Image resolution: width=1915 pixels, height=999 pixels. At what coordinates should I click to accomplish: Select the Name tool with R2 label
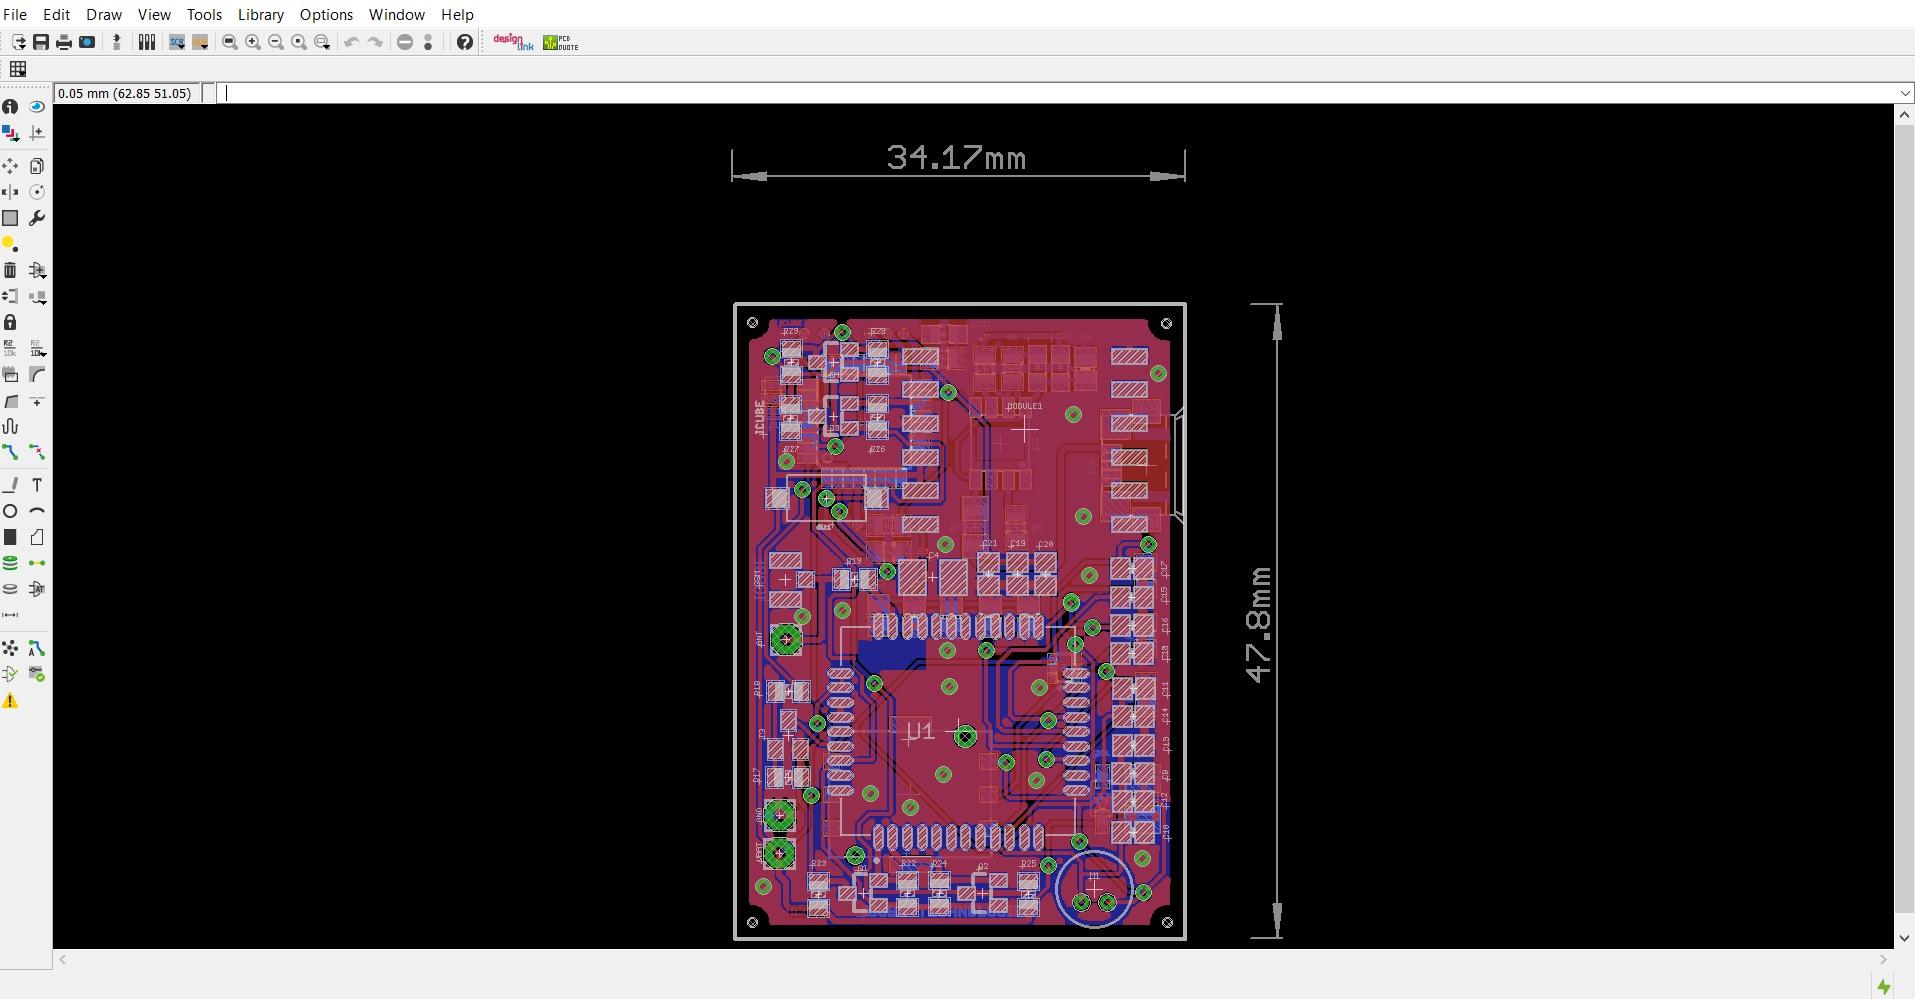click(x=10, y=348)
